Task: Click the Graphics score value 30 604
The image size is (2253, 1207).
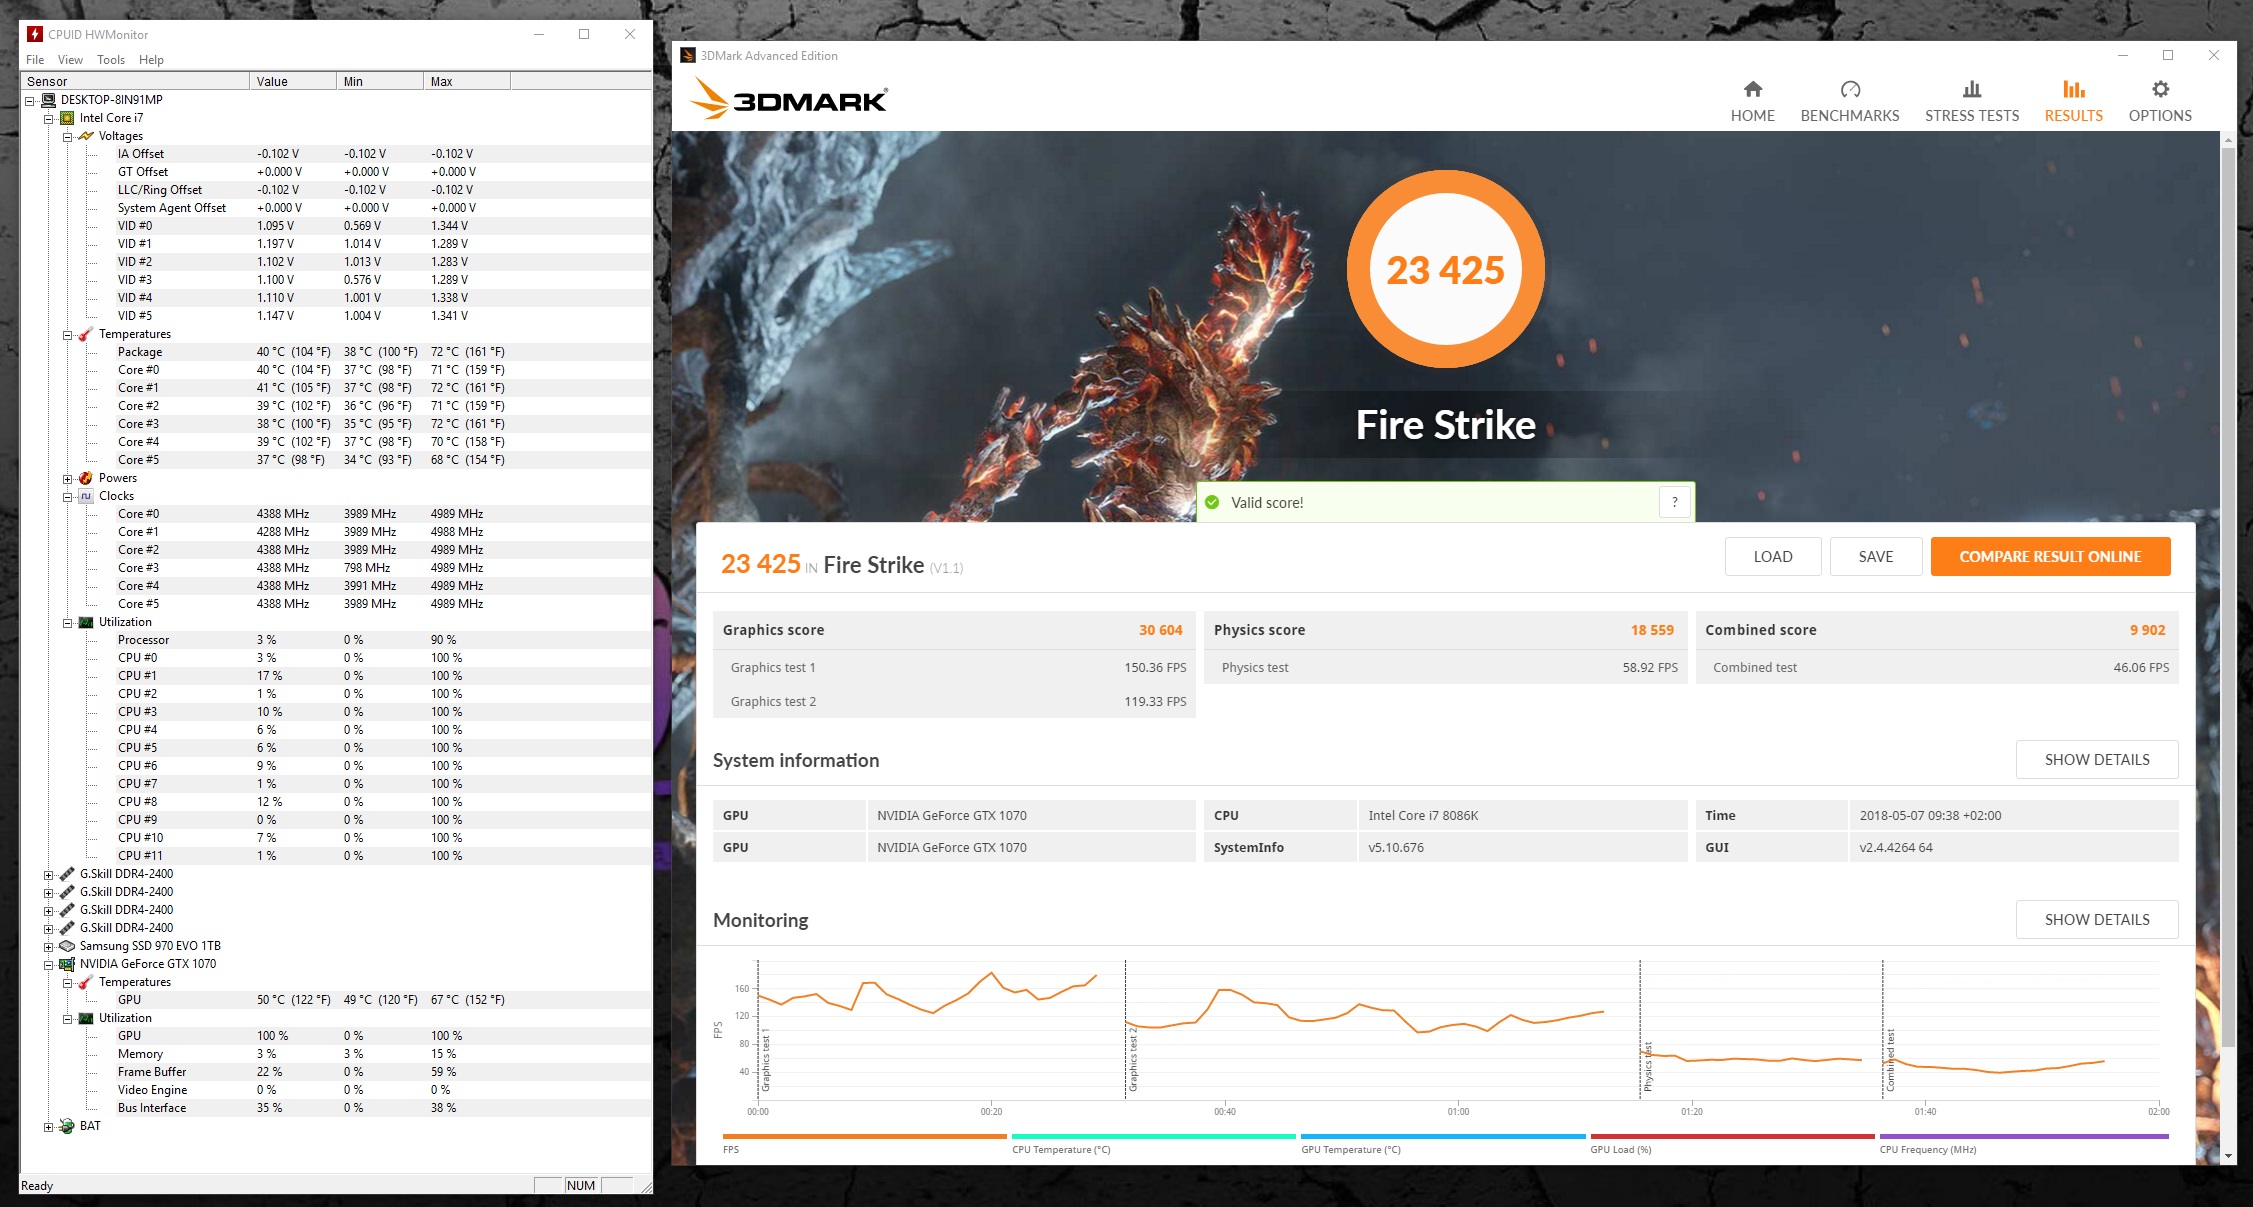Action: (x=1160, y=630)
